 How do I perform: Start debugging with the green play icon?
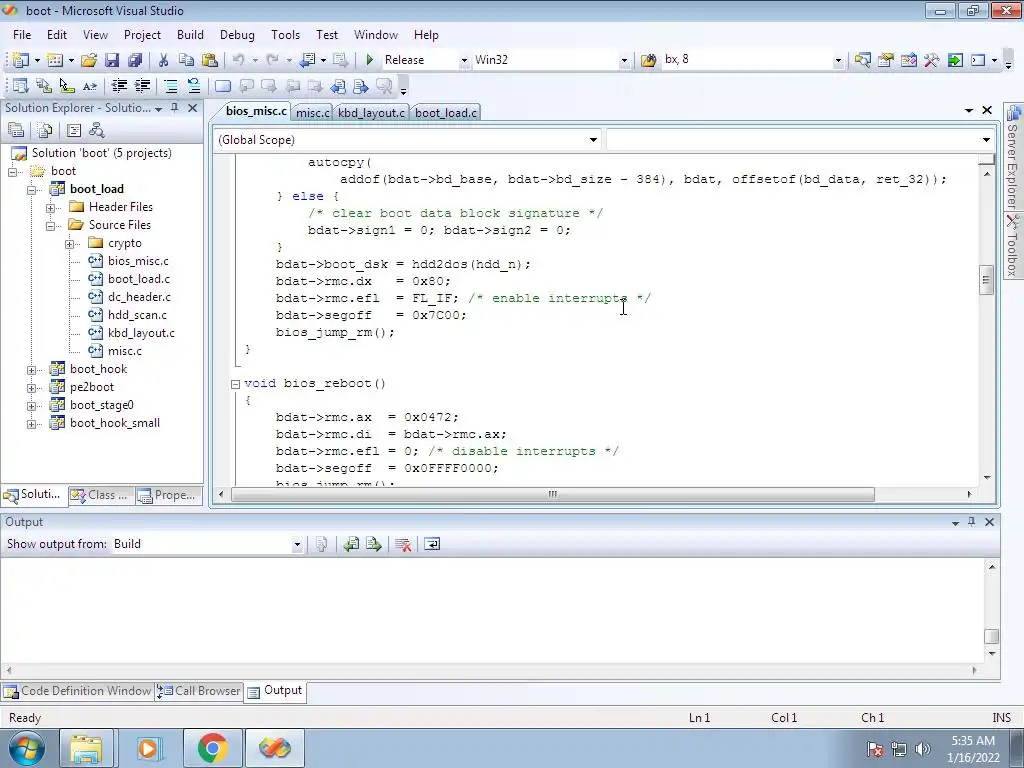(x=369, y=60)
